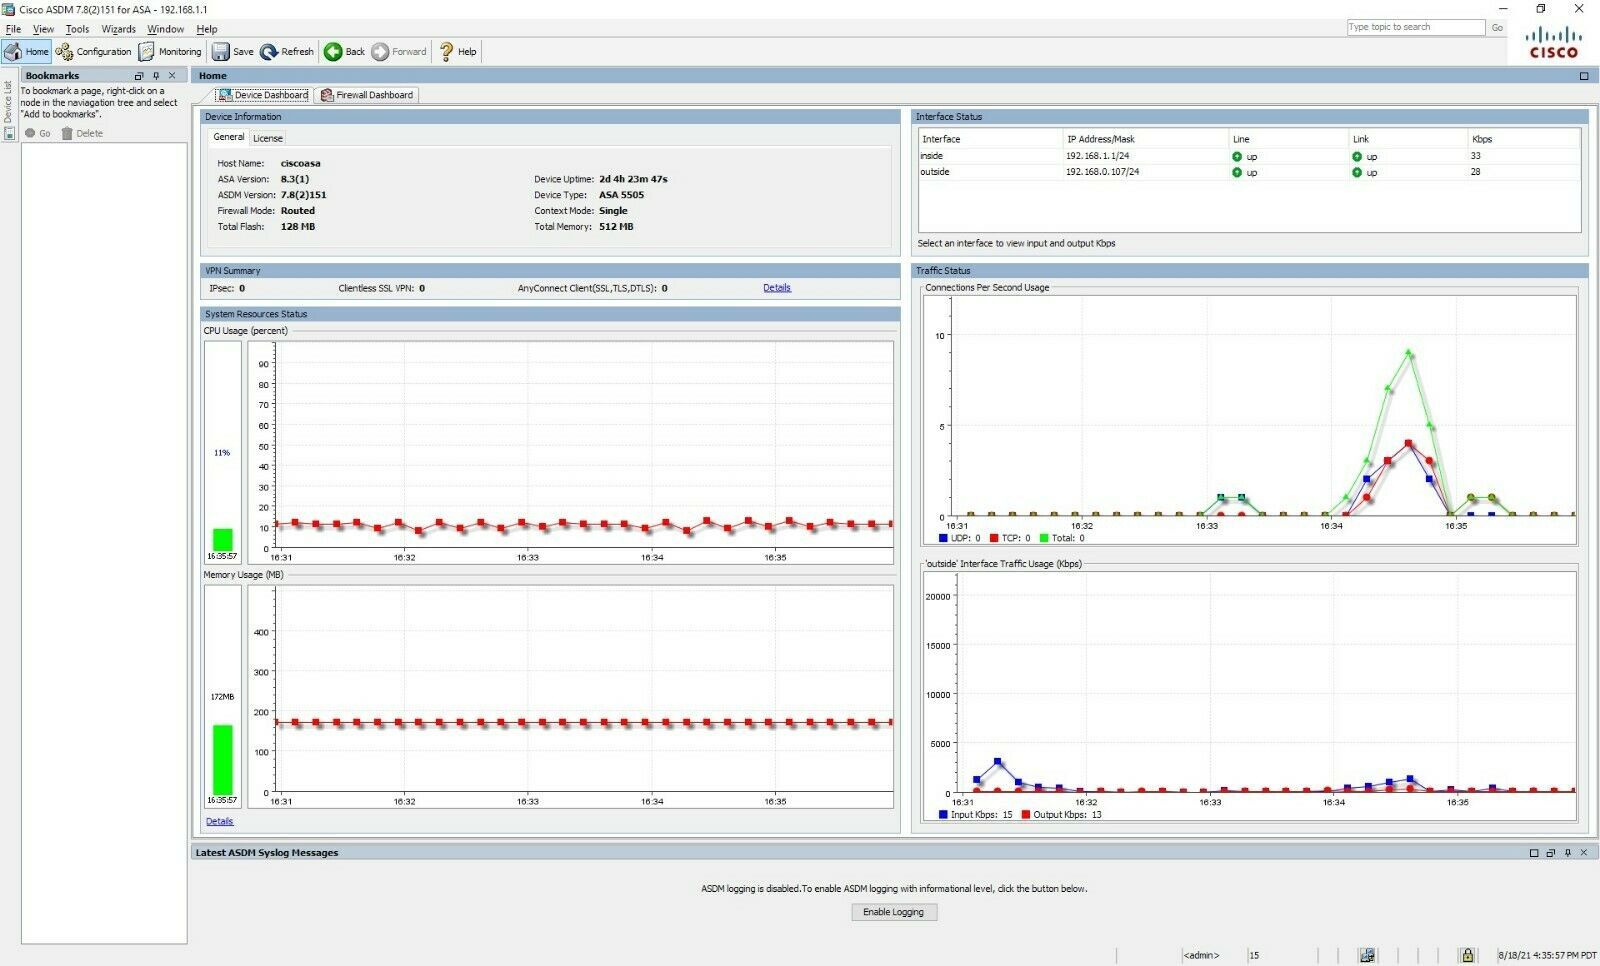Open the Tools menu
The height and width of the screenshot is (966, 1600).
(77, 29)
